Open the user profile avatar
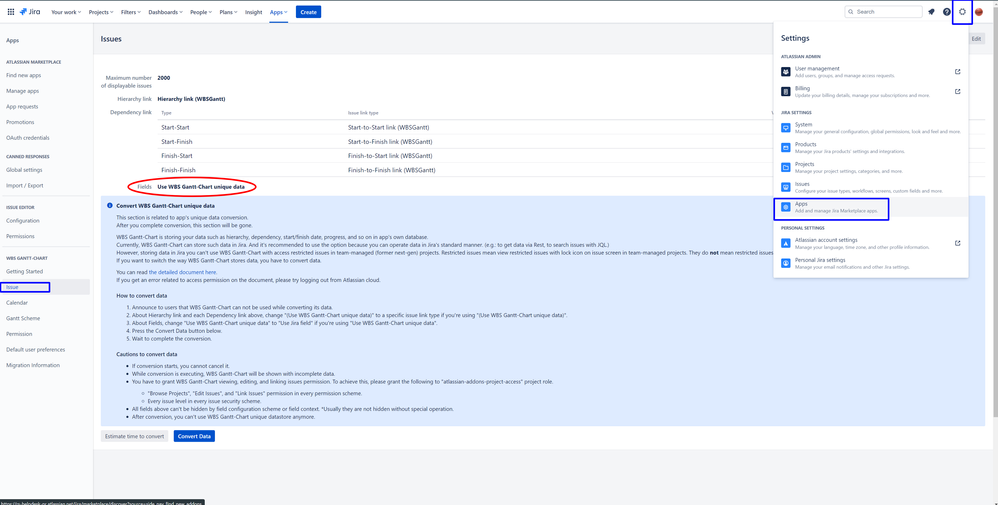Image resolution: width=998 pixels, height=505 pixels. point(979,11)
